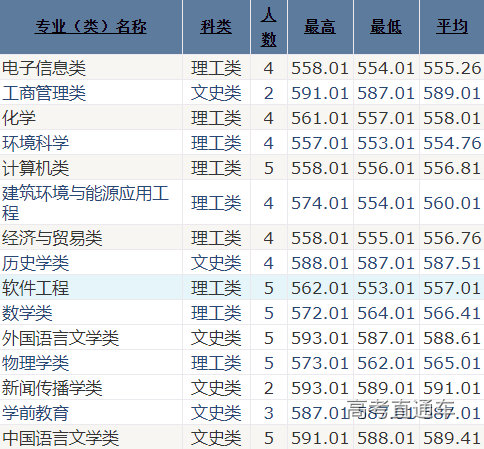Image resolution: width=484 pixels, height=449 pixels.
Task: Select the 学前教育 major name
Action: (x=36, y=413)
